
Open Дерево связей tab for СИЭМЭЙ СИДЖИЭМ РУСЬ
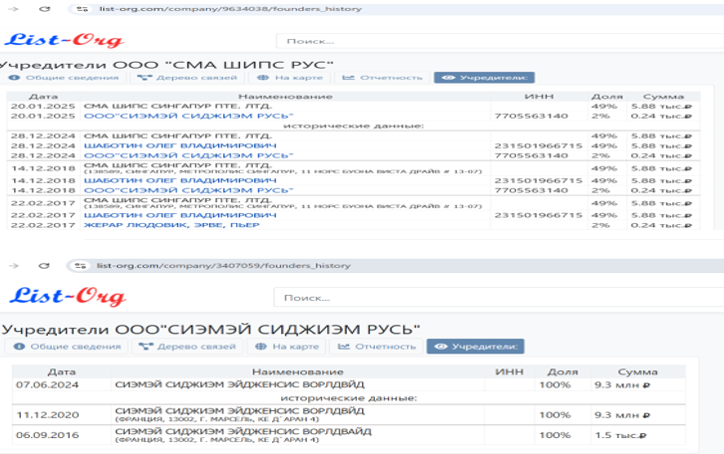[188, 346]
